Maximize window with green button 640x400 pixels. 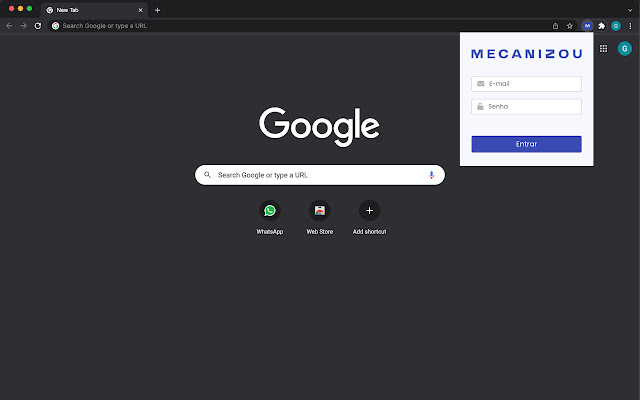point(29,9)
